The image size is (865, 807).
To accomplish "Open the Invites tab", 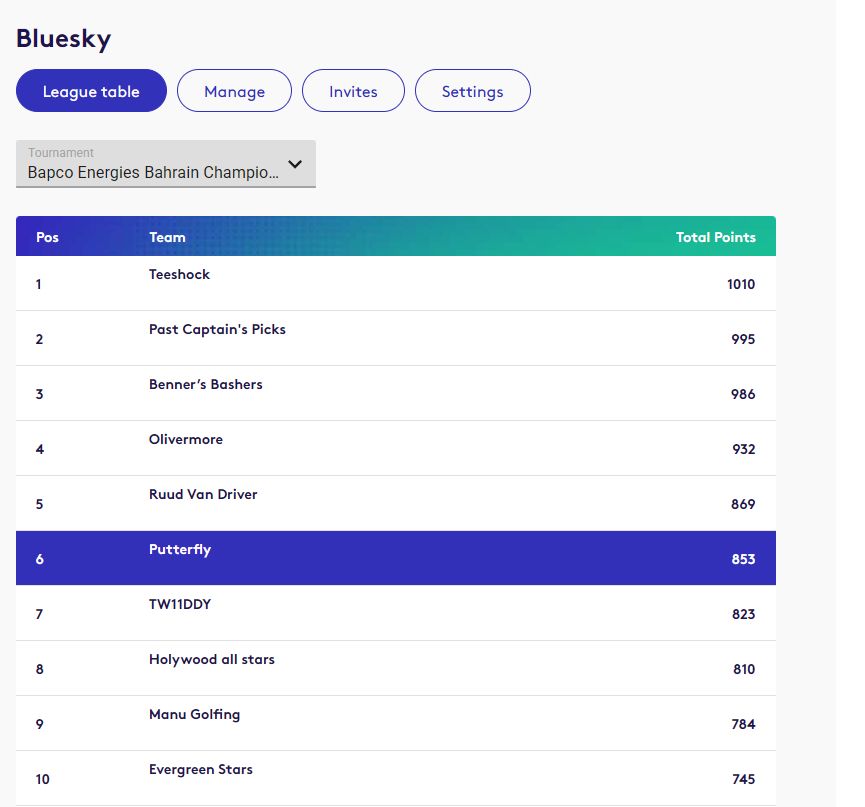I will (353, 90).
